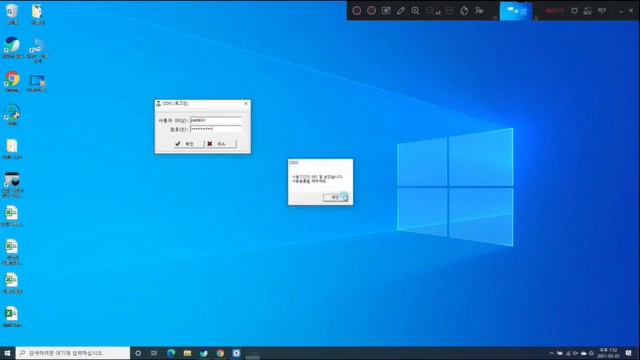Open the Google Chrome desktop shortcut

[x=12, y=82]
